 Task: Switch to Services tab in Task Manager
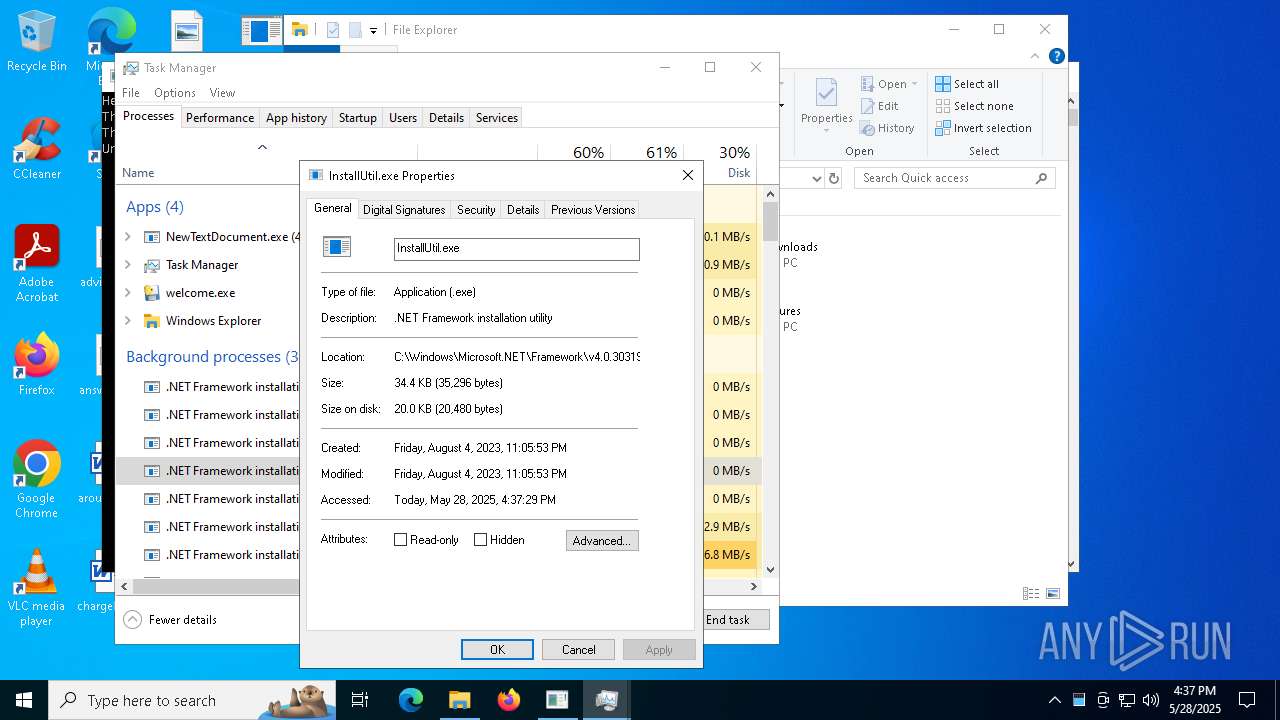click(497, 118)
